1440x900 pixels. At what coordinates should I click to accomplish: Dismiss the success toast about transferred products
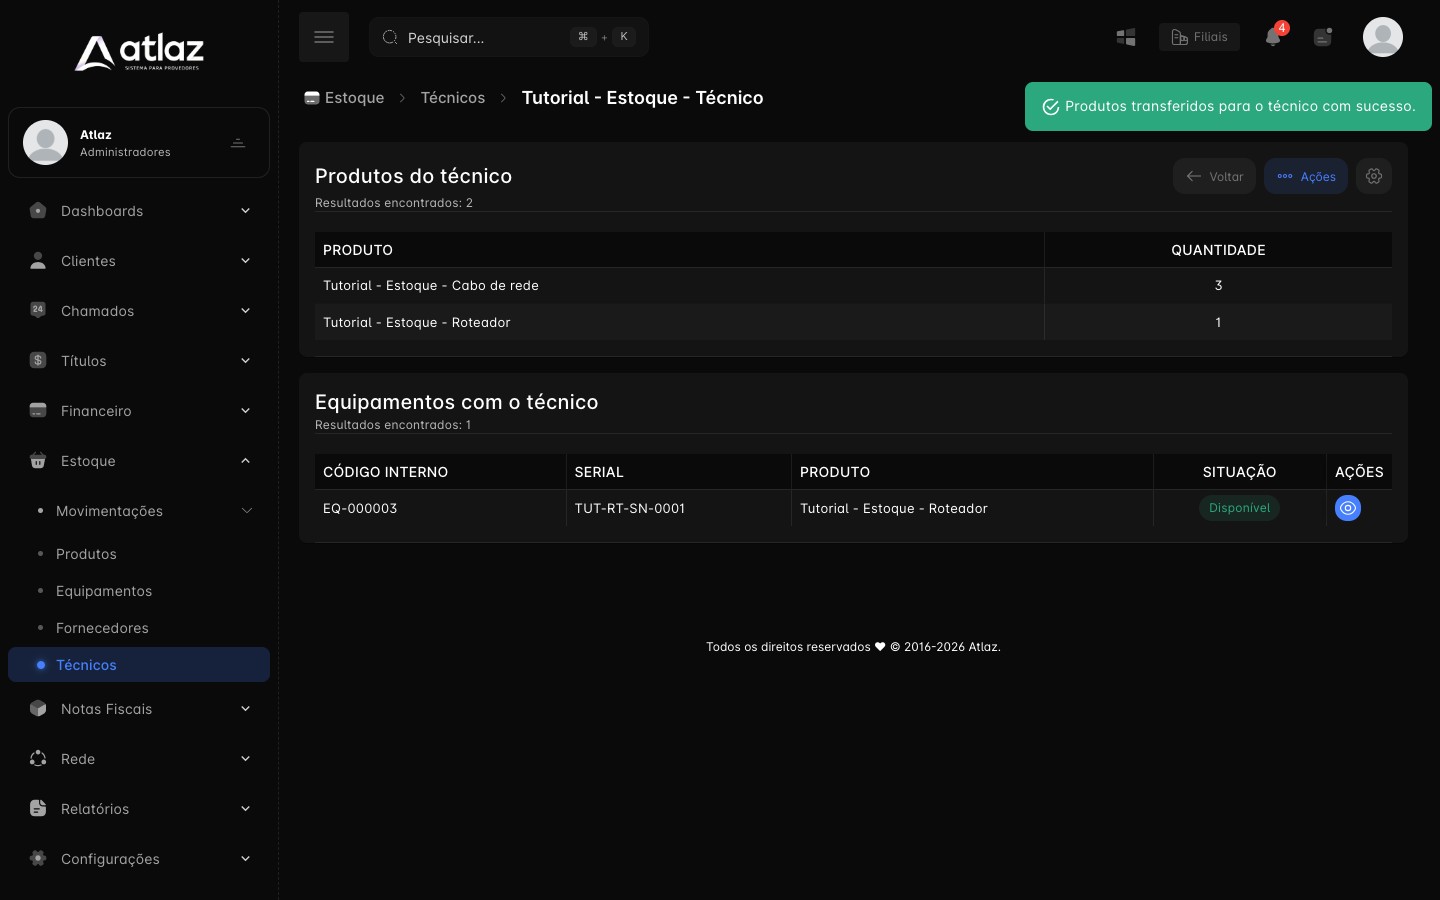[x=1228, y=106]
